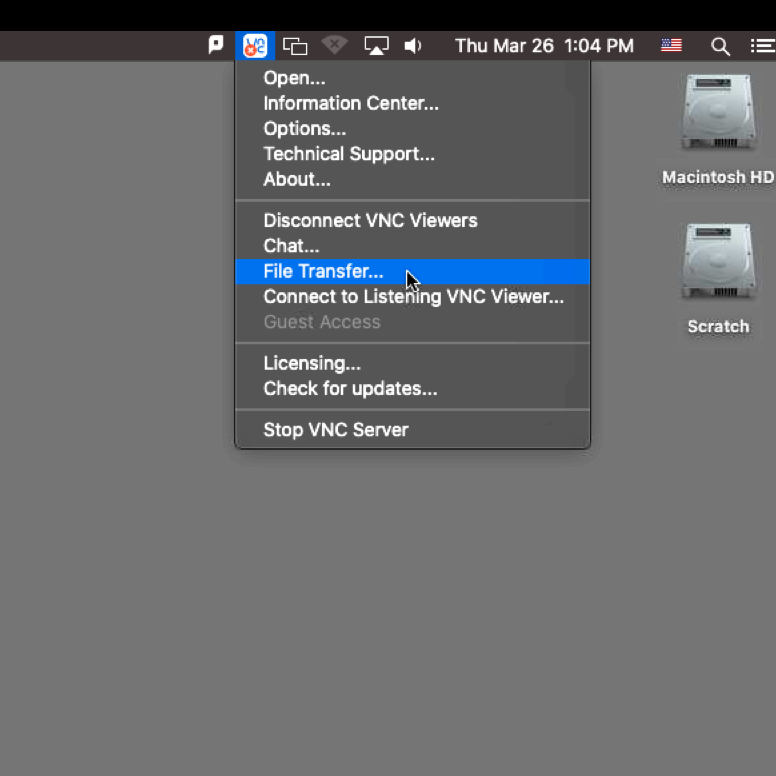
Task: Click the disabled Wi-Fi status icon
Action: [335, 45]
